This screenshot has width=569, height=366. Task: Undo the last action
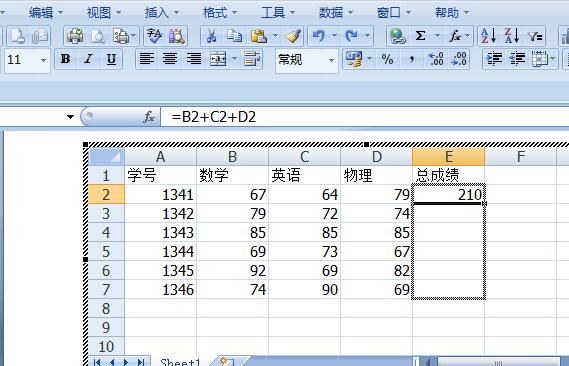point(319,36)
